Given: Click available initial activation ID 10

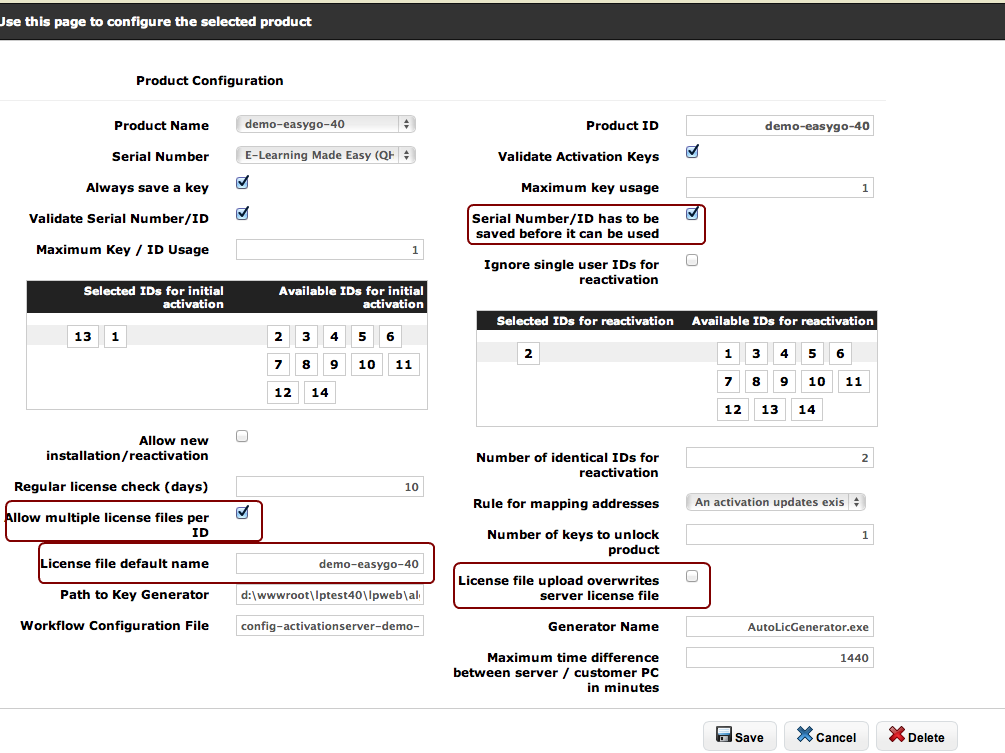Looking at the screenshot, I should [x=367, y=365].
